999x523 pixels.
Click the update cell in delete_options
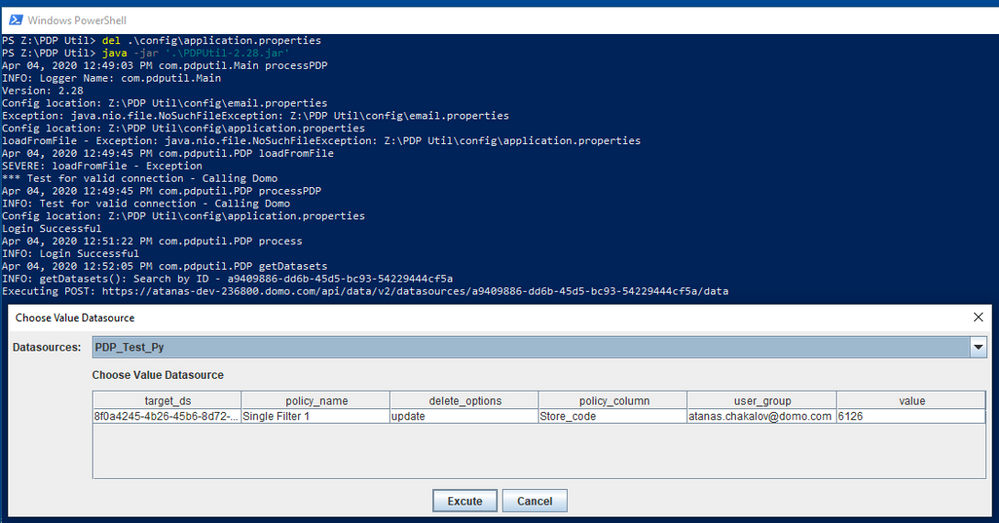[464, 416]
